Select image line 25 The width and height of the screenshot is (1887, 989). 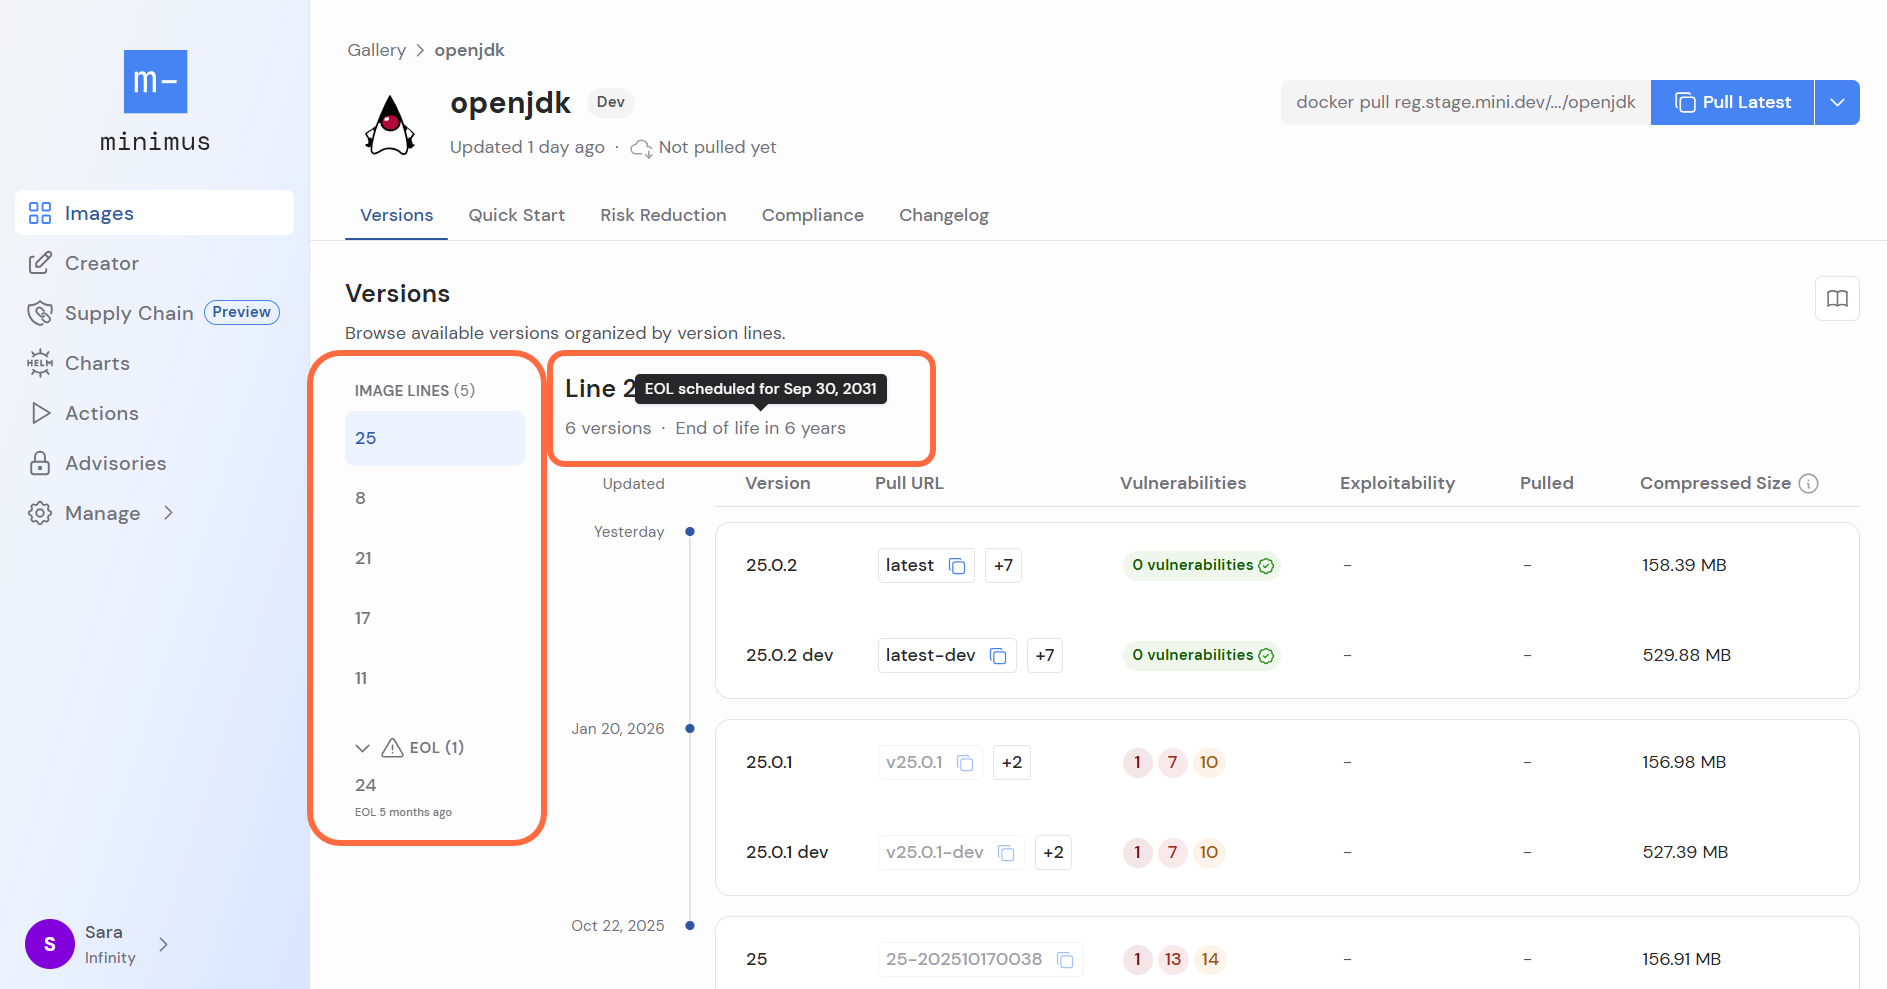pos(435,438)
